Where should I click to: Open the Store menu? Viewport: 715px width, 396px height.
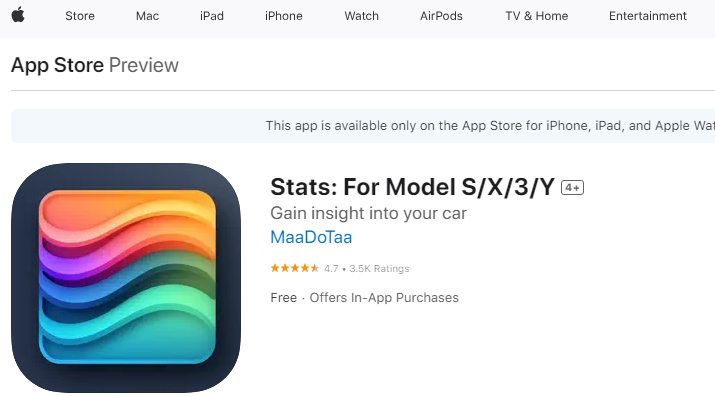(80, 16)
